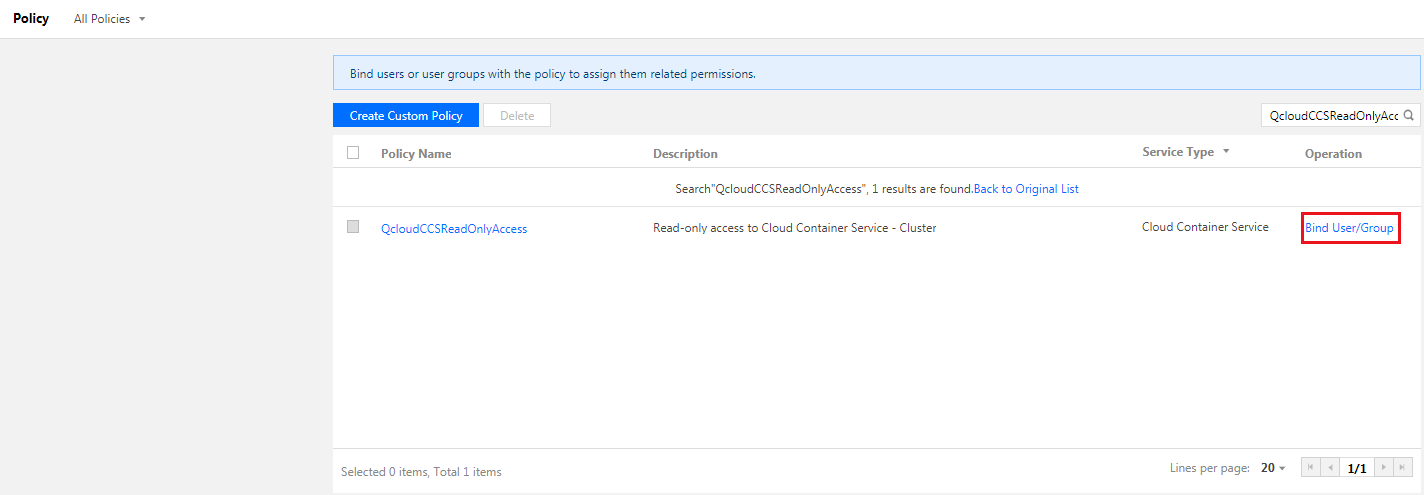Click Back to Original List link
This screenshot has width=1424, height=495.
[1026, 189]
